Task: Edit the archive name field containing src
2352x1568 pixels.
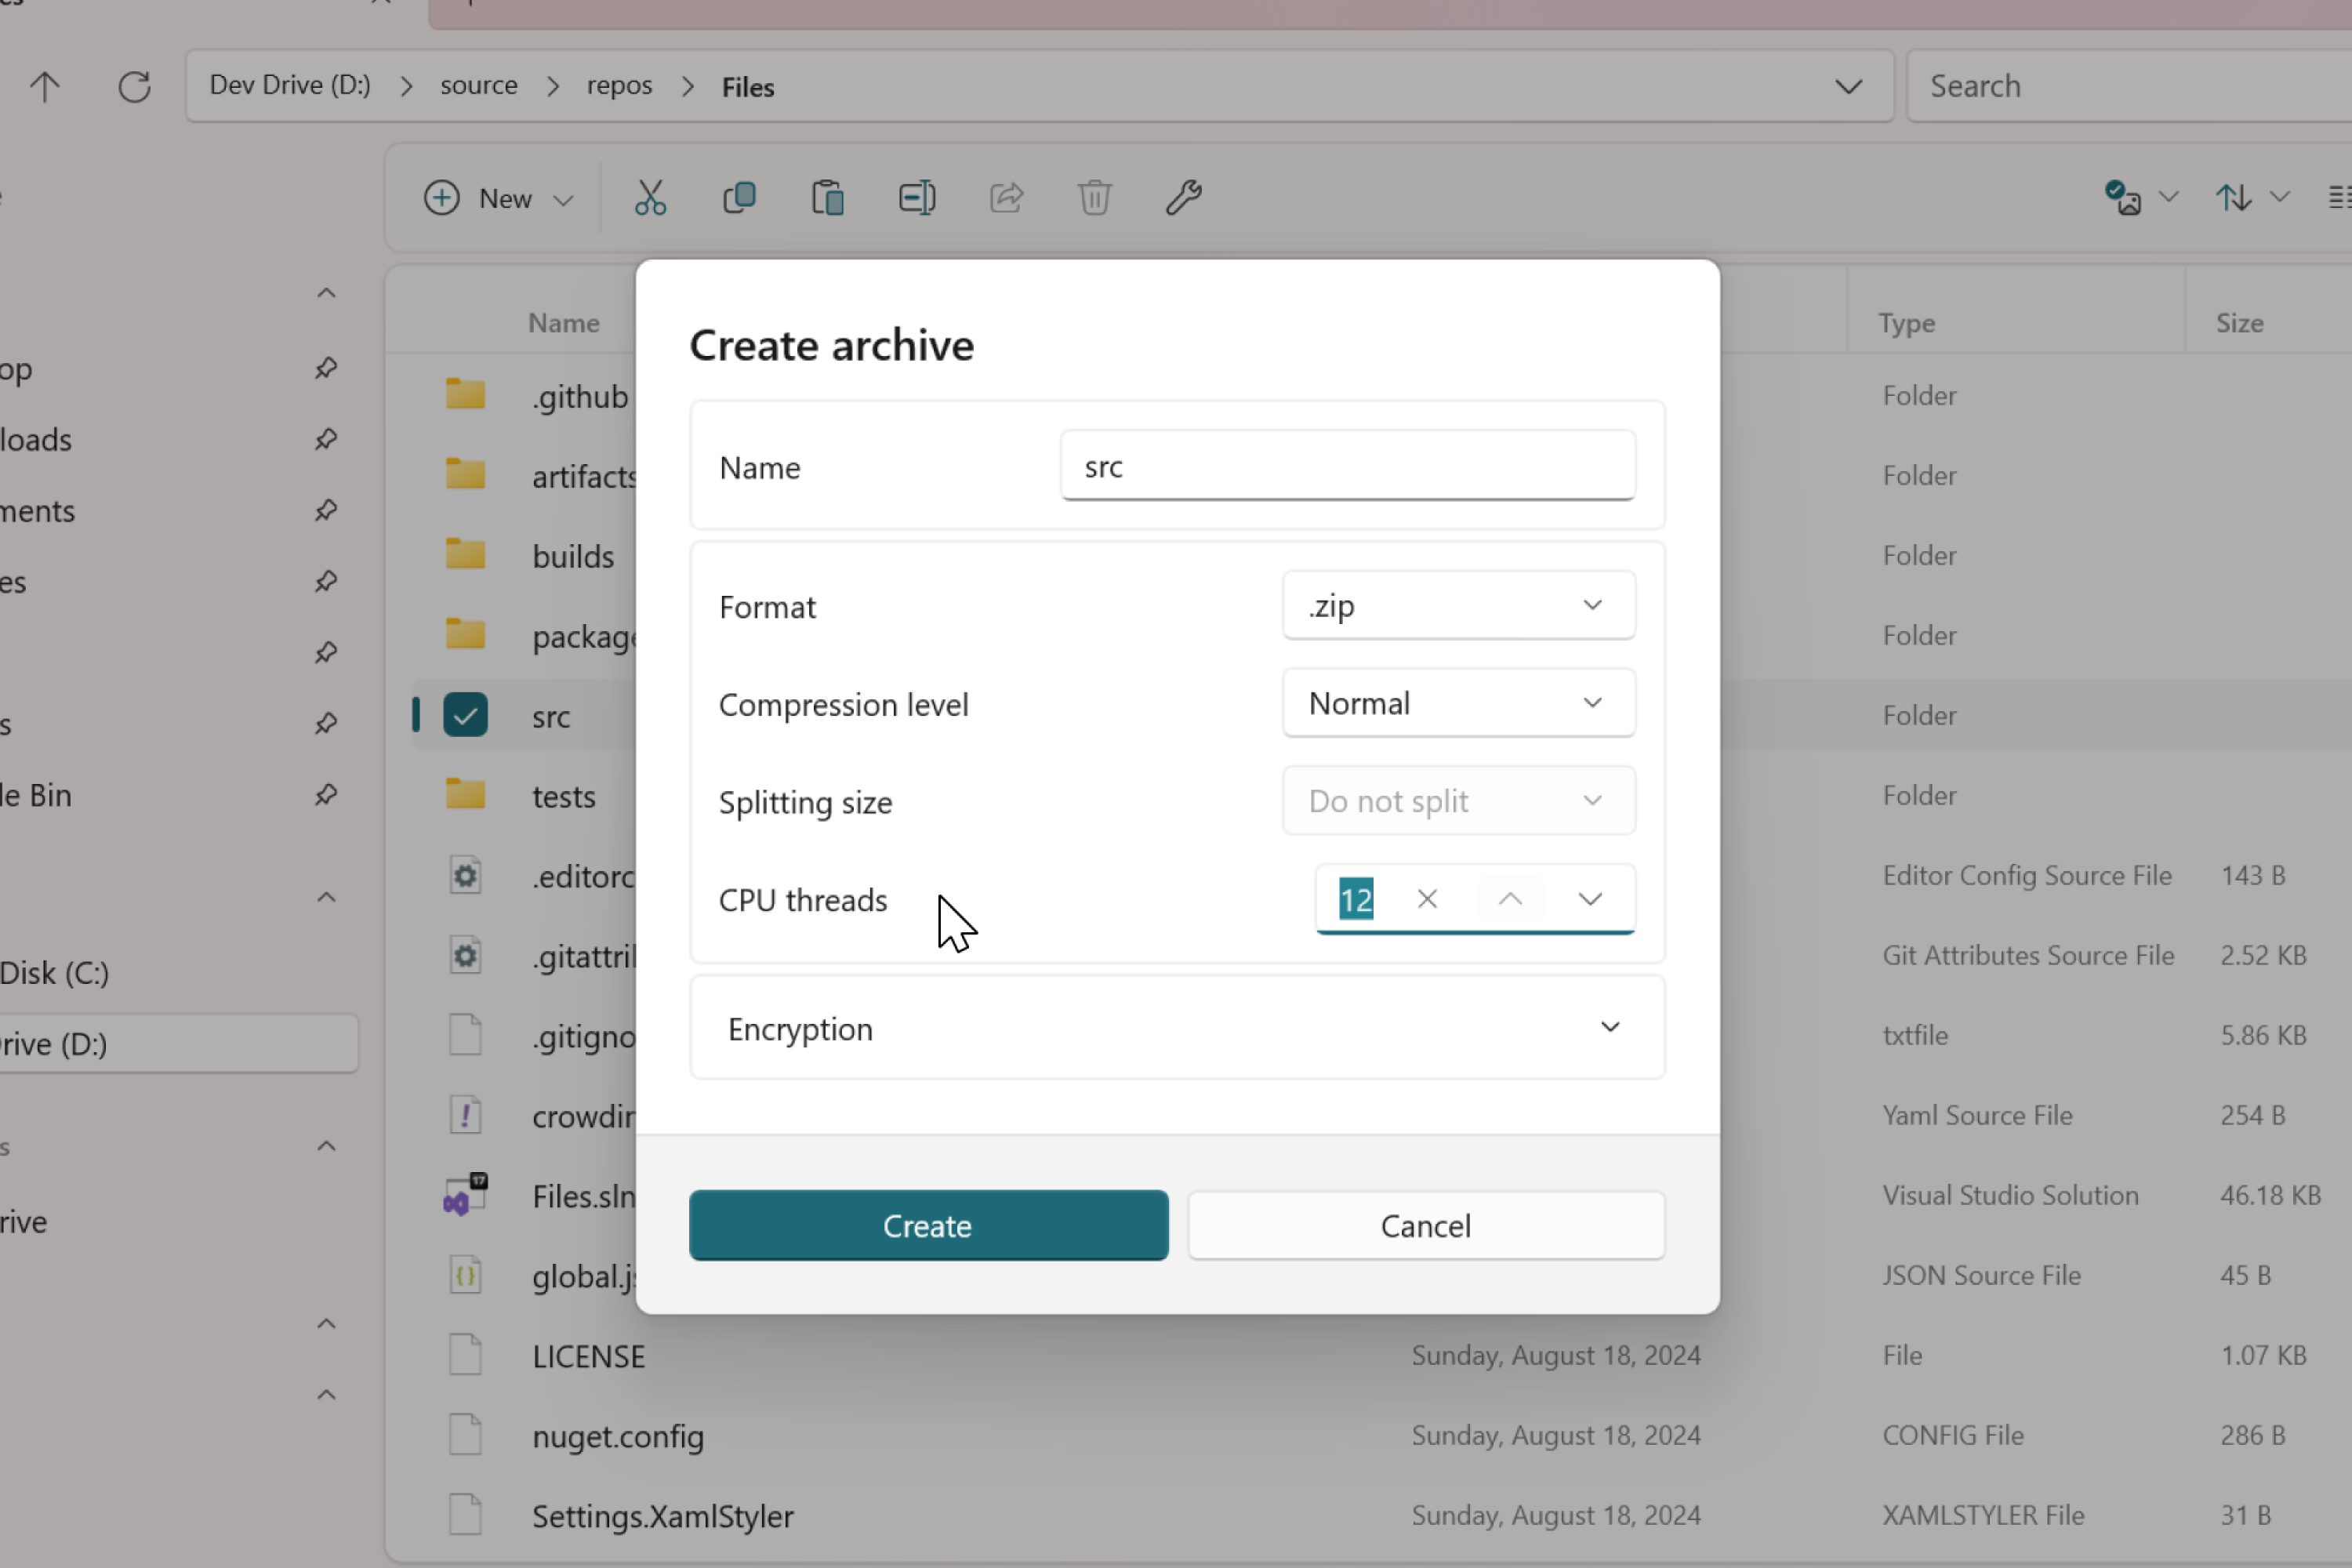Action: [x=1347, y=466]
